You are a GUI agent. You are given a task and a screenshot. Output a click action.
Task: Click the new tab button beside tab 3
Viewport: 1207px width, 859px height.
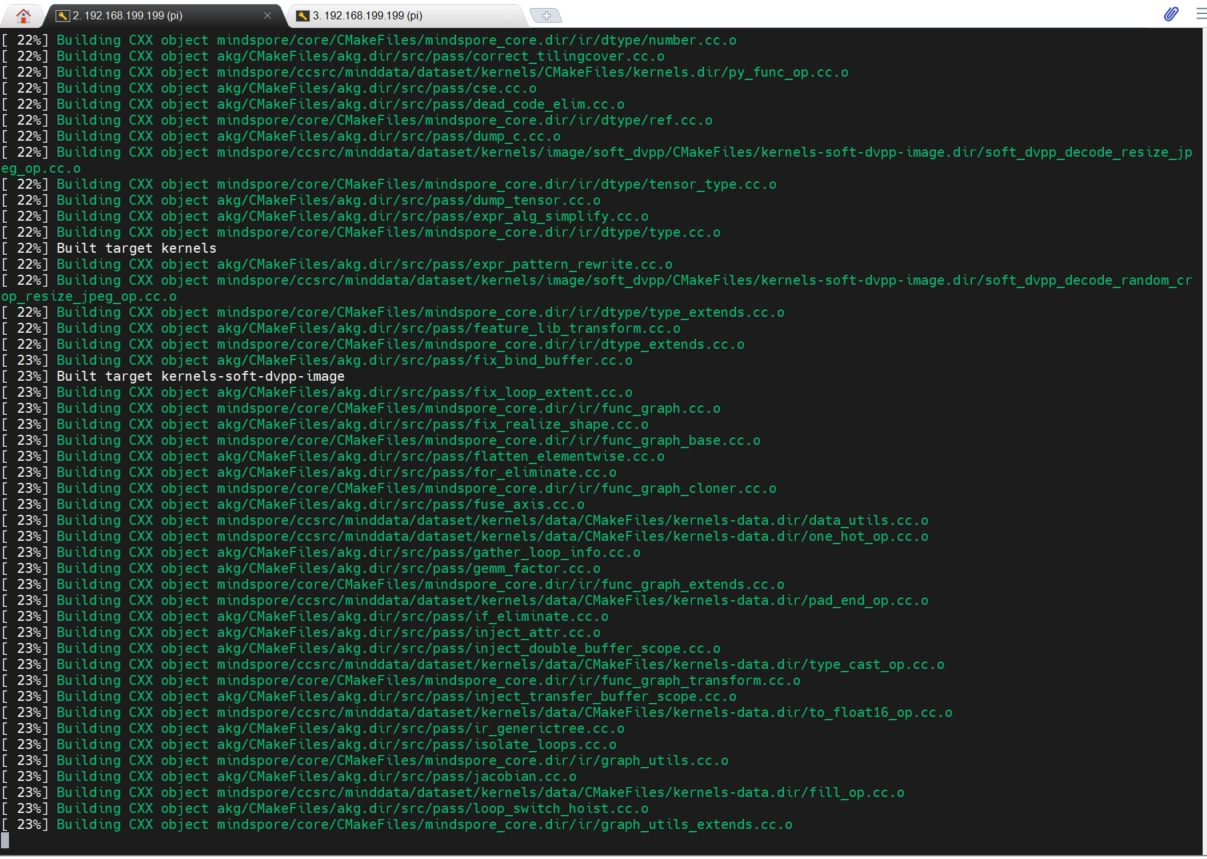[x=546, y=16]
